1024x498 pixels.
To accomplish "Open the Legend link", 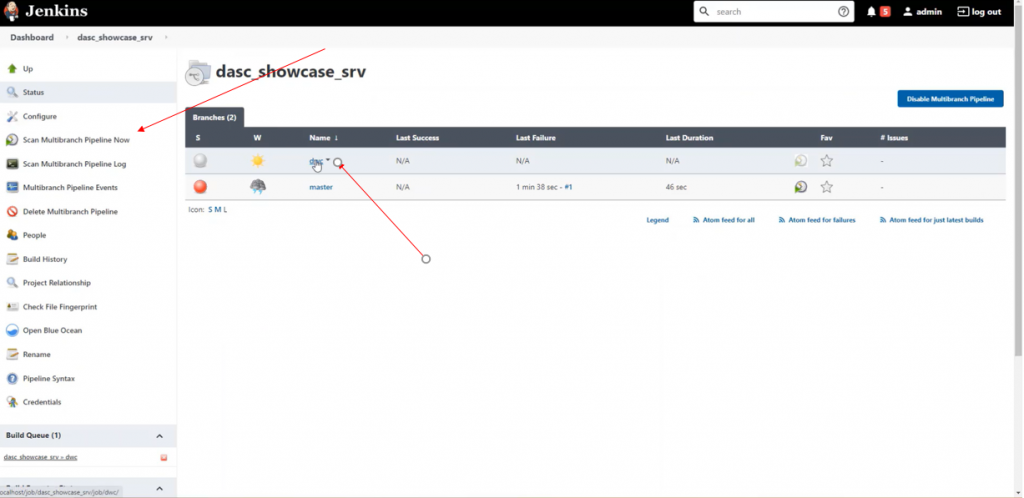I will coord(658,220).
